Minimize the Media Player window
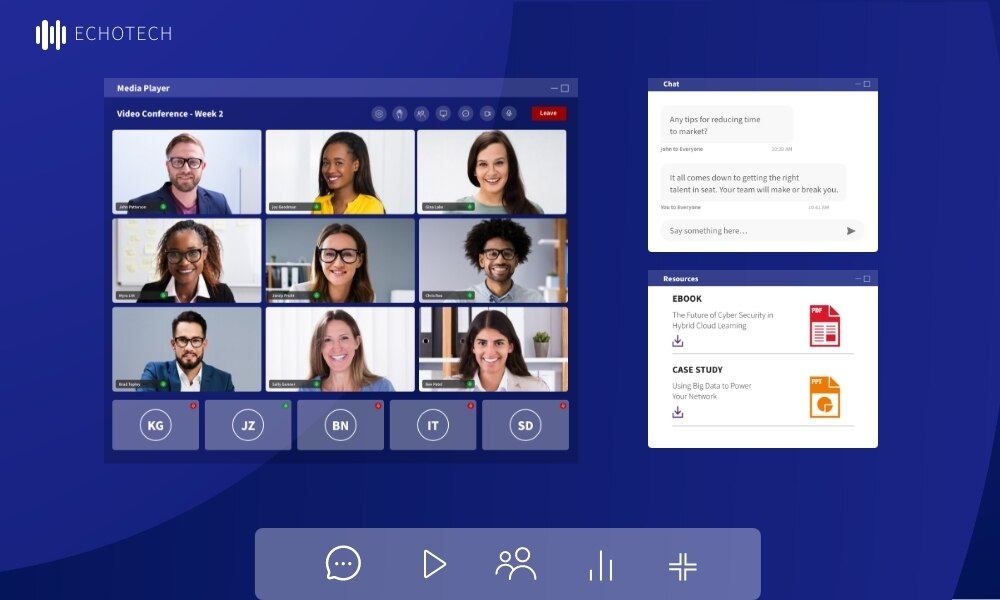This screenshot has height=600, width=1000. pyautogui.click(x=554, y=88)
